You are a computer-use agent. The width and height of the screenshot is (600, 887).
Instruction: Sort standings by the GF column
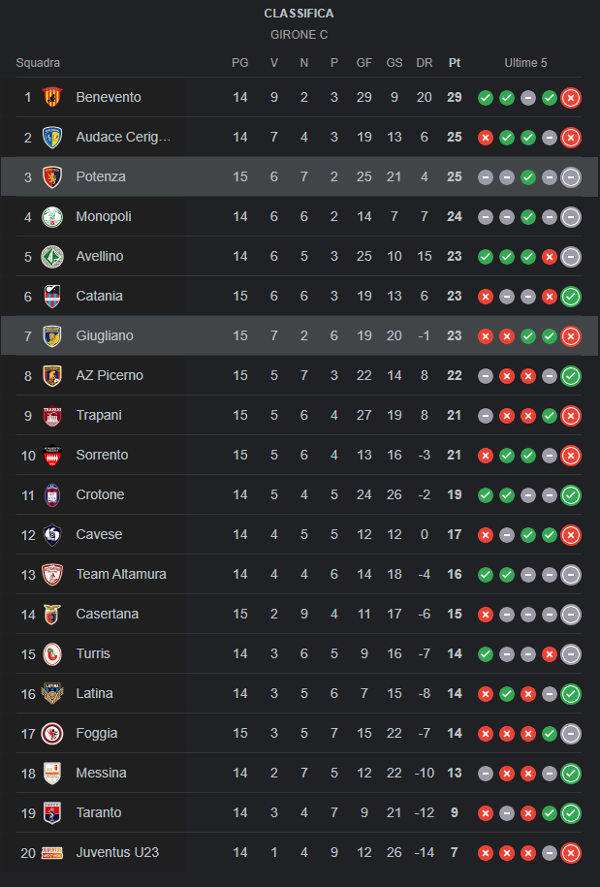(364, 63)
